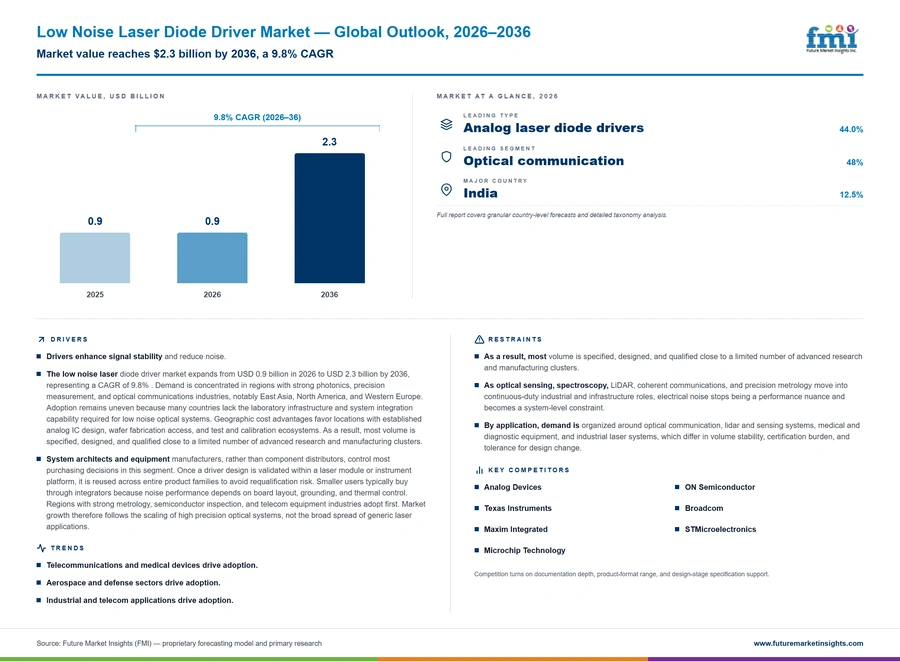Click the Market Value, USD Billion heading

tap(100, 96)
